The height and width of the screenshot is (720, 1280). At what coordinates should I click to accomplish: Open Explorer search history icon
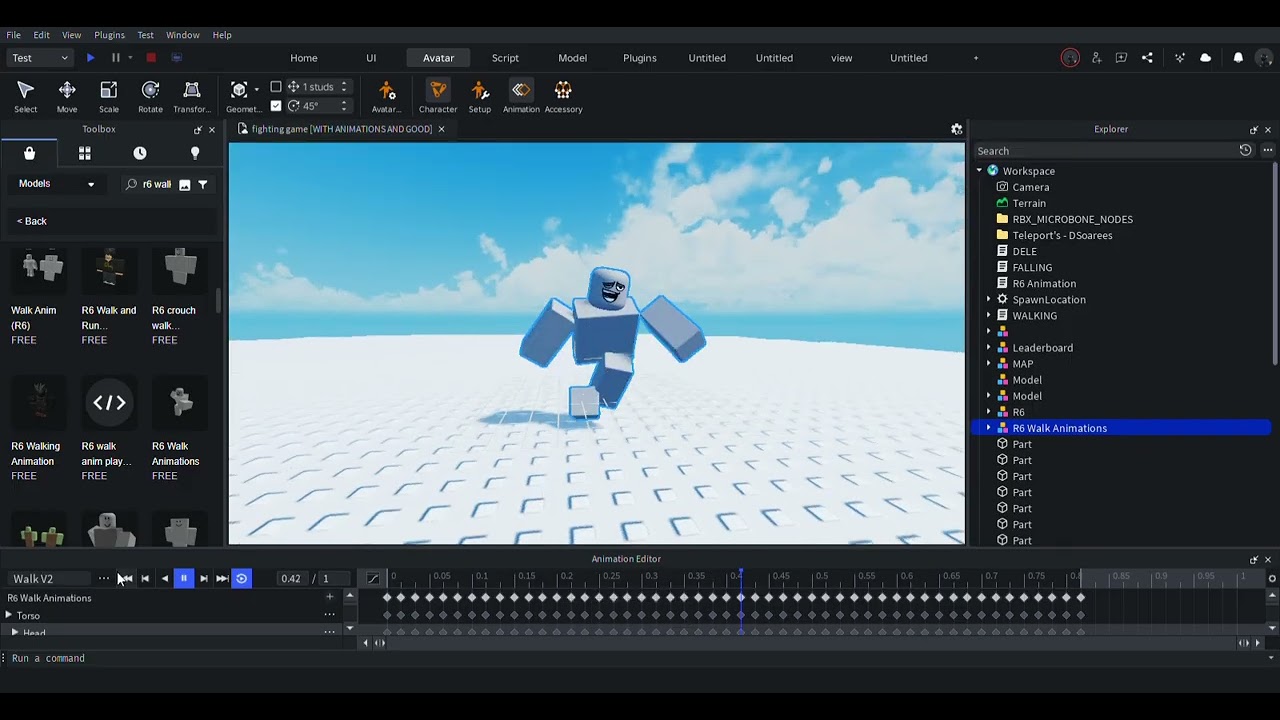(x=1245, y=150)
